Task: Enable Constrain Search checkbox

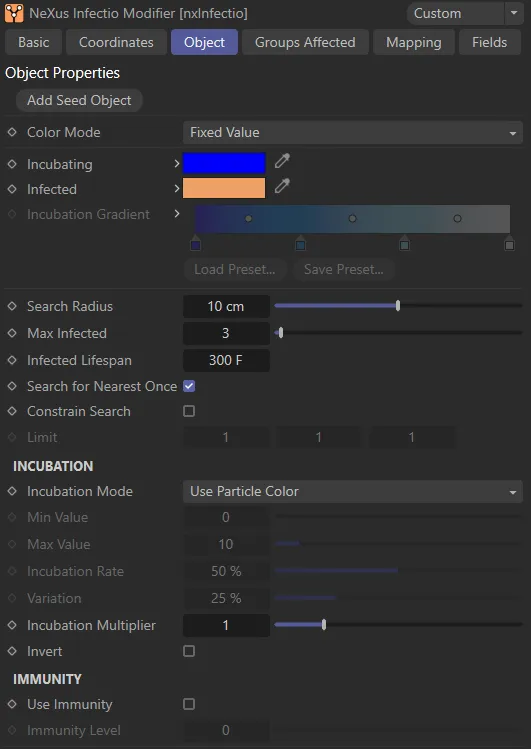Action: pos(189,411)
